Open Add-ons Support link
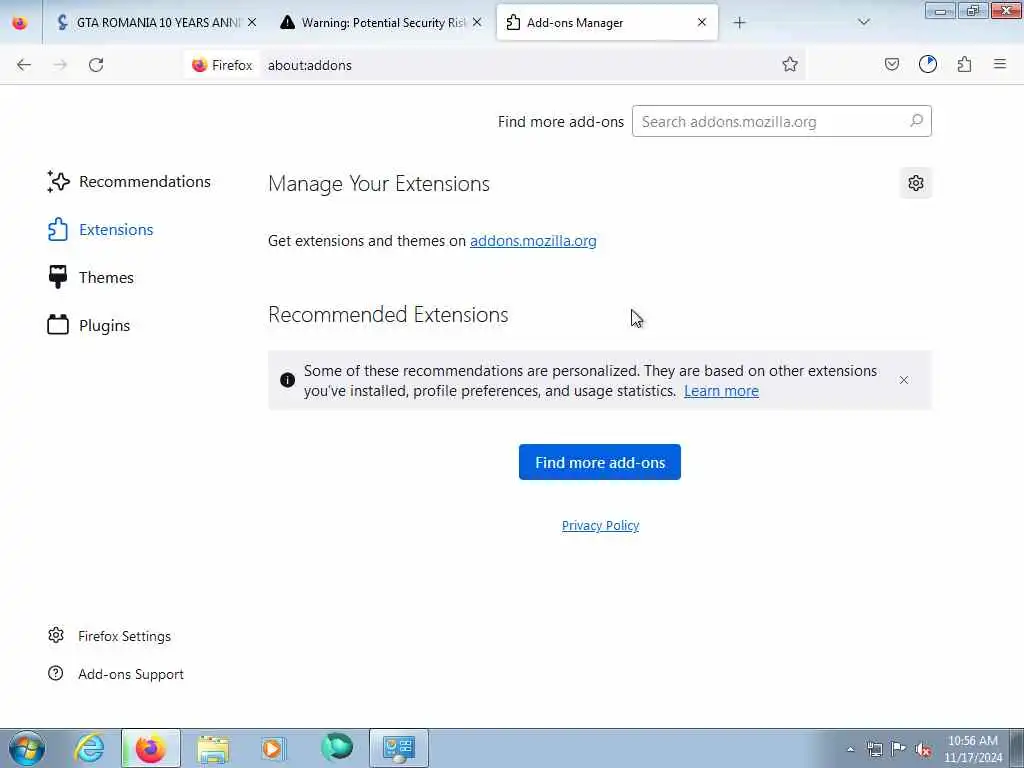Image resolution: width=1024 pixels, height=768 pixels. (116, 674)
